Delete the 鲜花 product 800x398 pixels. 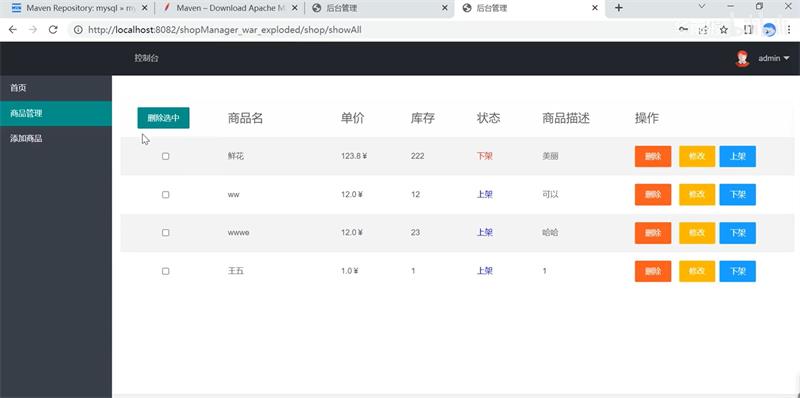[653, 156]
